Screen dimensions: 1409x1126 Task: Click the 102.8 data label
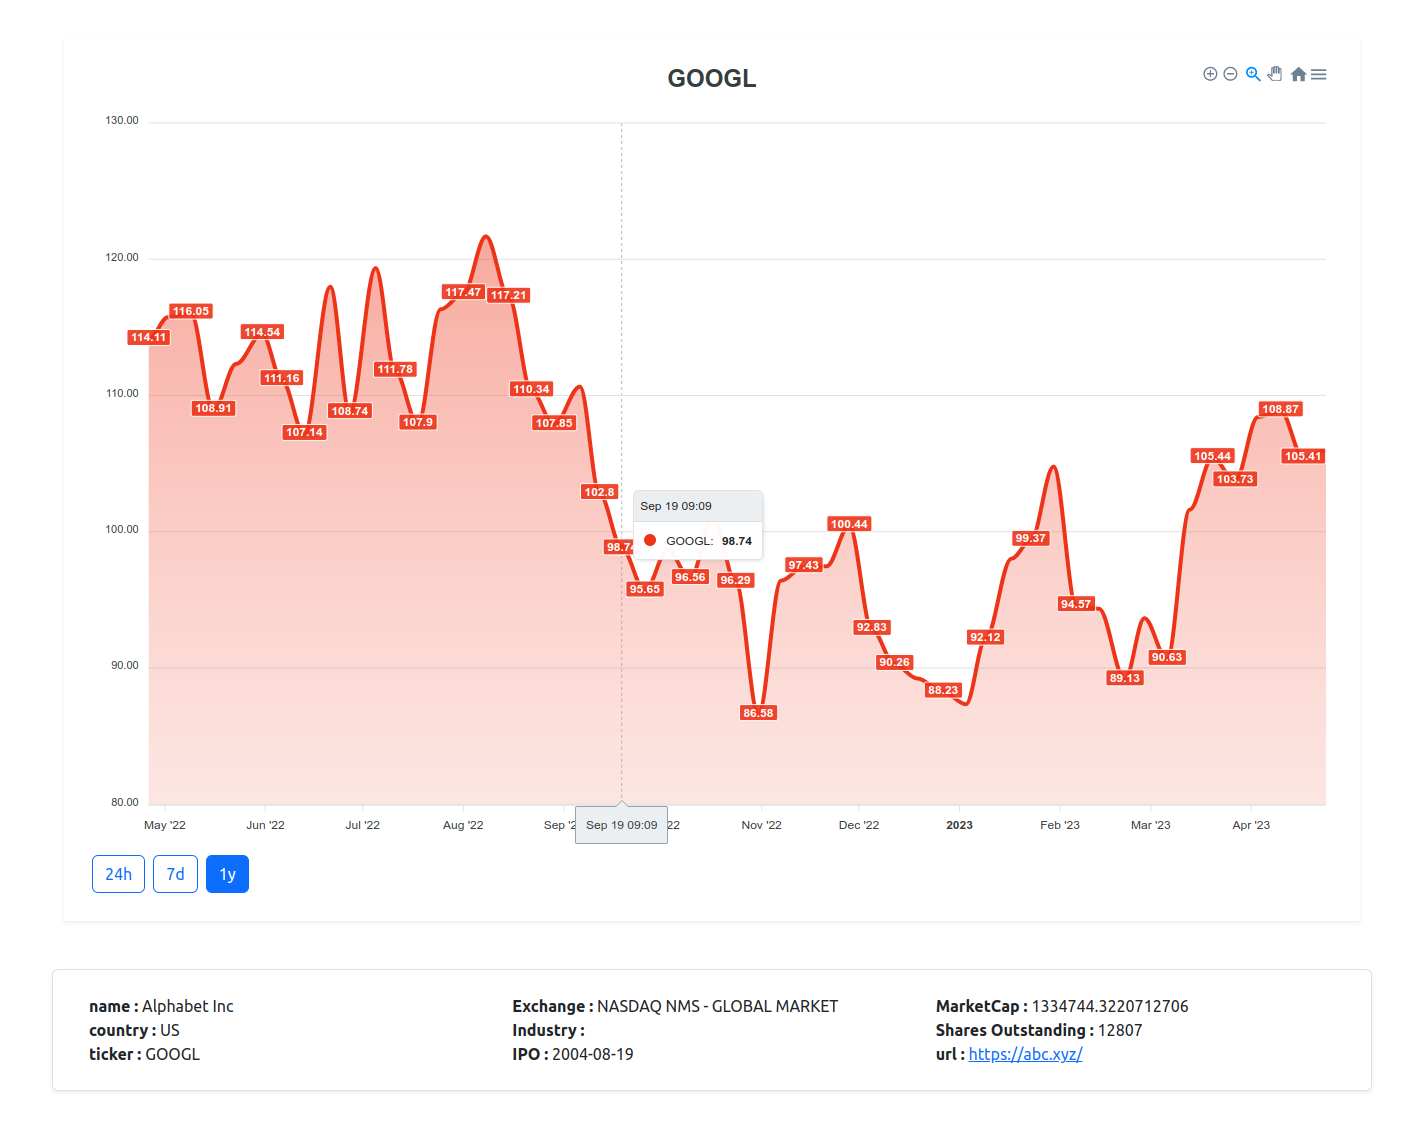600,492
